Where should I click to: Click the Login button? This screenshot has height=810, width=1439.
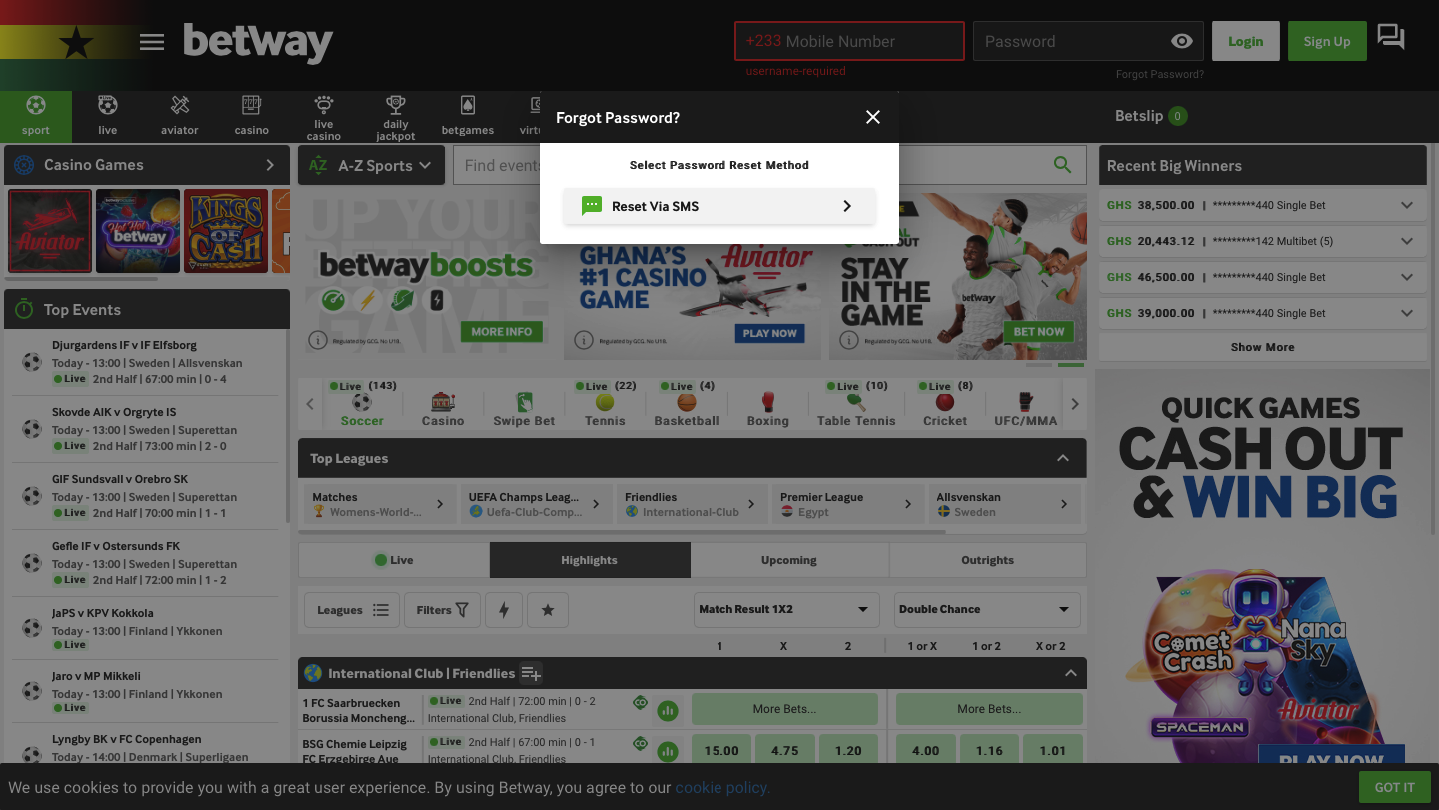[1245, 41]
